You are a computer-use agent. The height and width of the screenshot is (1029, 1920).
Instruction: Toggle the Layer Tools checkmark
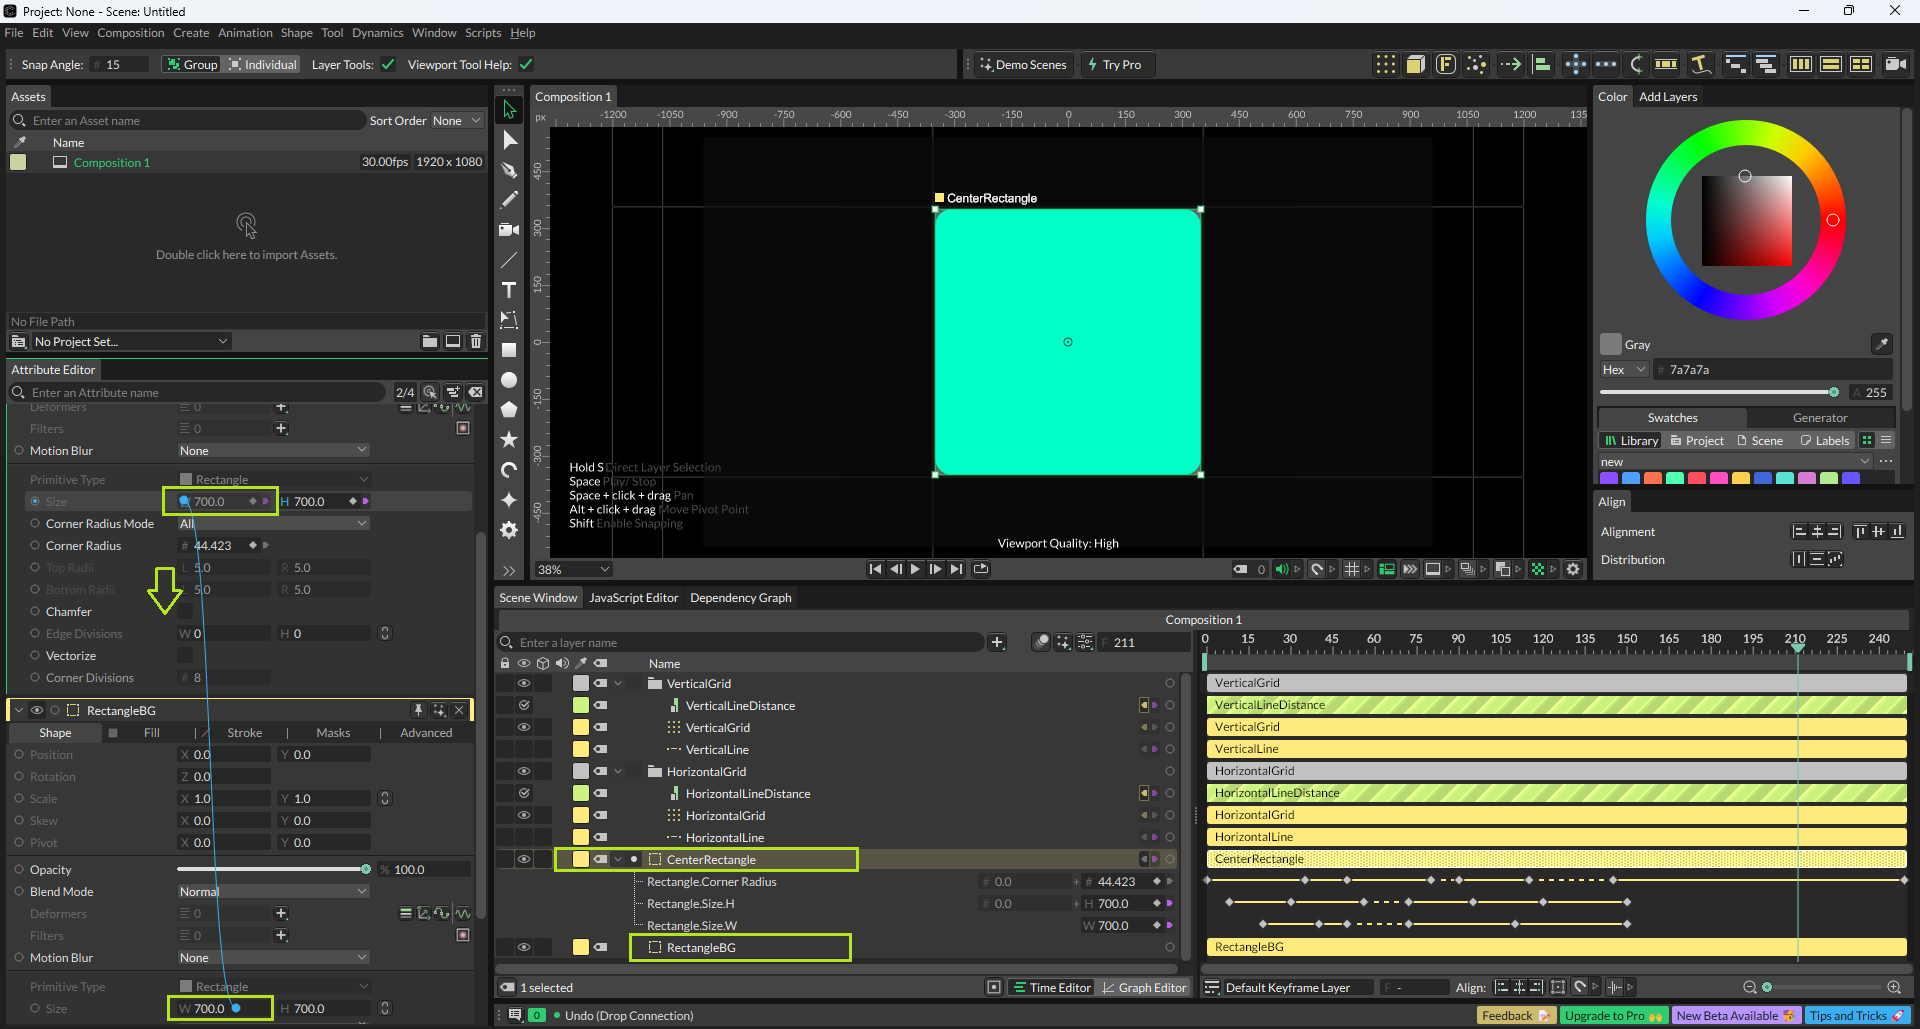tap(388, 65)
